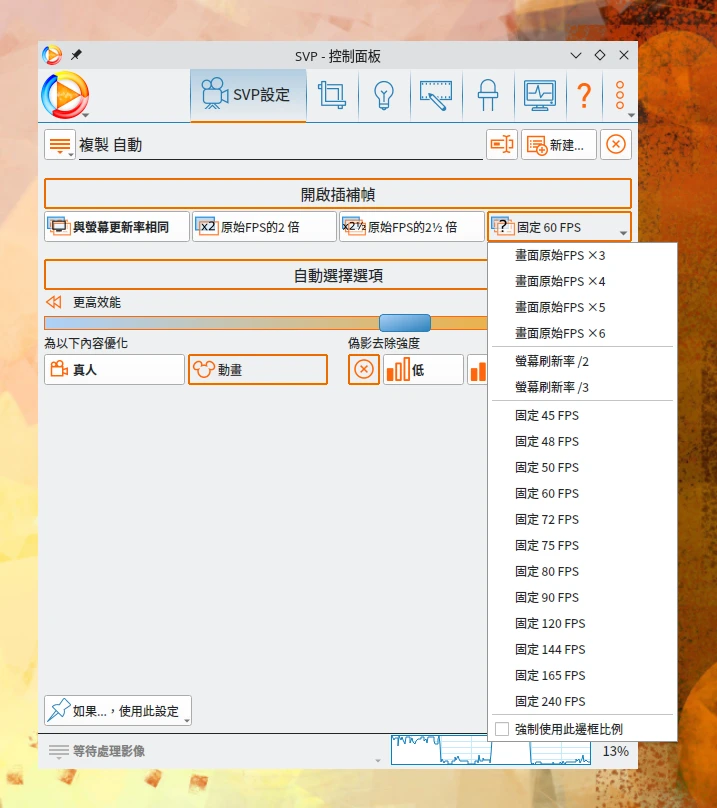Select 固定 75 FPS menu entry
717x808 pixels.
[x=582, y=545]
